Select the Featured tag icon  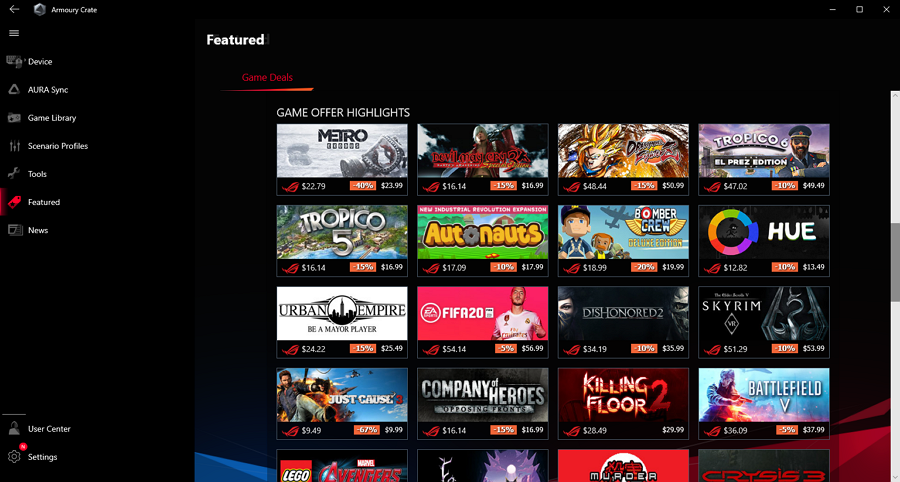(14, 202)
